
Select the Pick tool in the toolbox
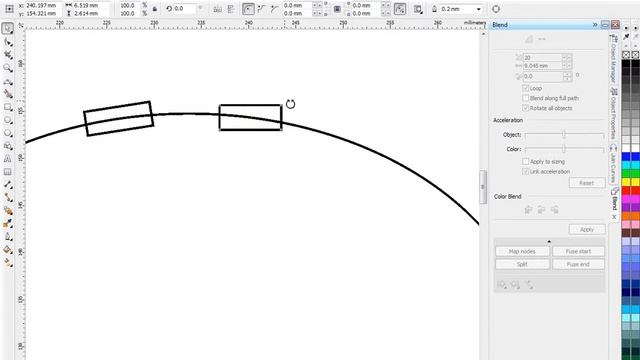[7, 29]
